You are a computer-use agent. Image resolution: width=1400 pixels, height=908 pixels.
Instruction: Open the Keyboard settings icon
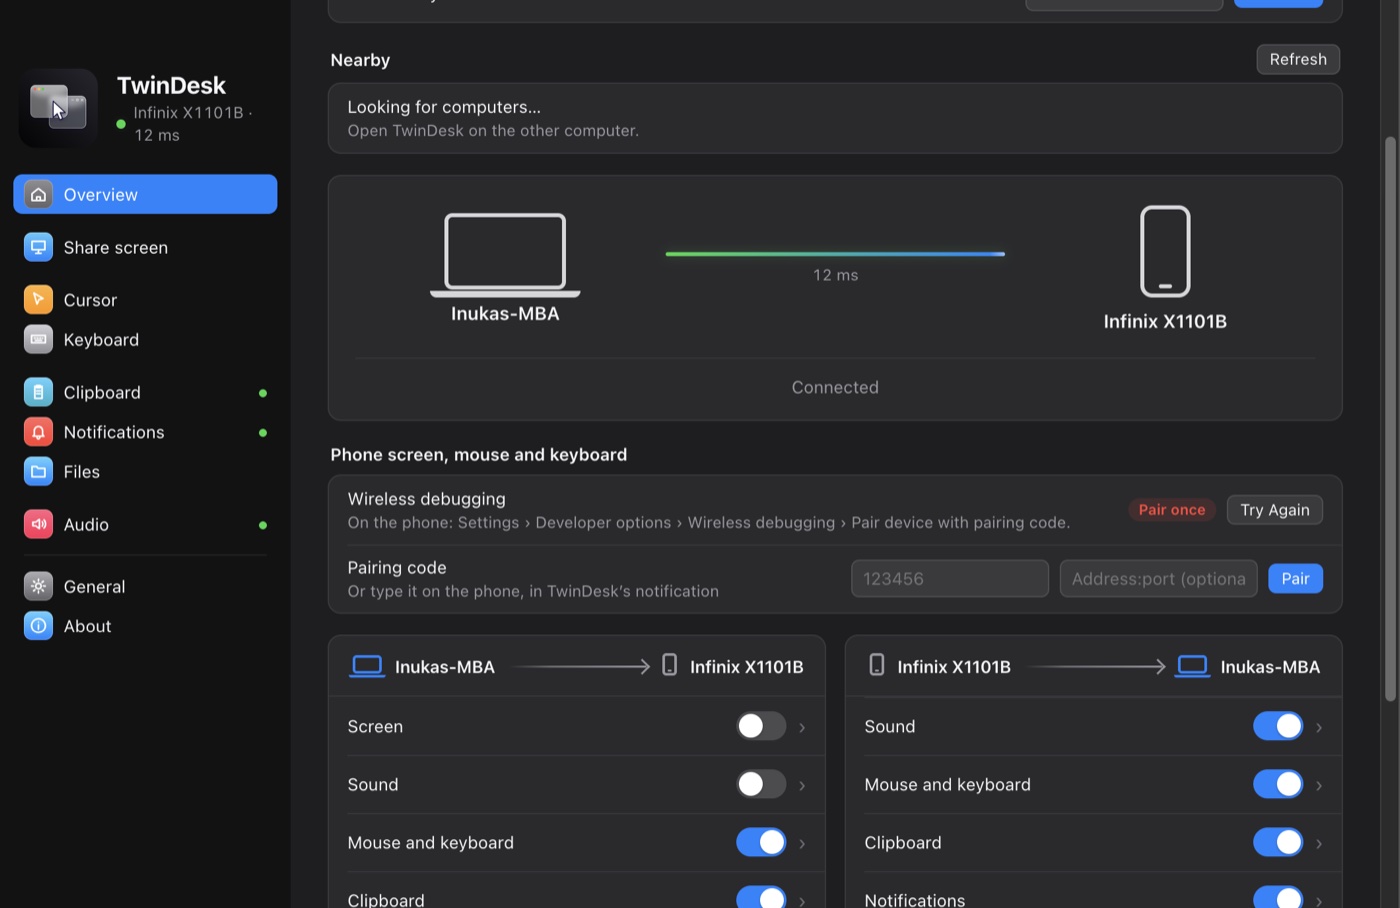(x=38, y=340)
